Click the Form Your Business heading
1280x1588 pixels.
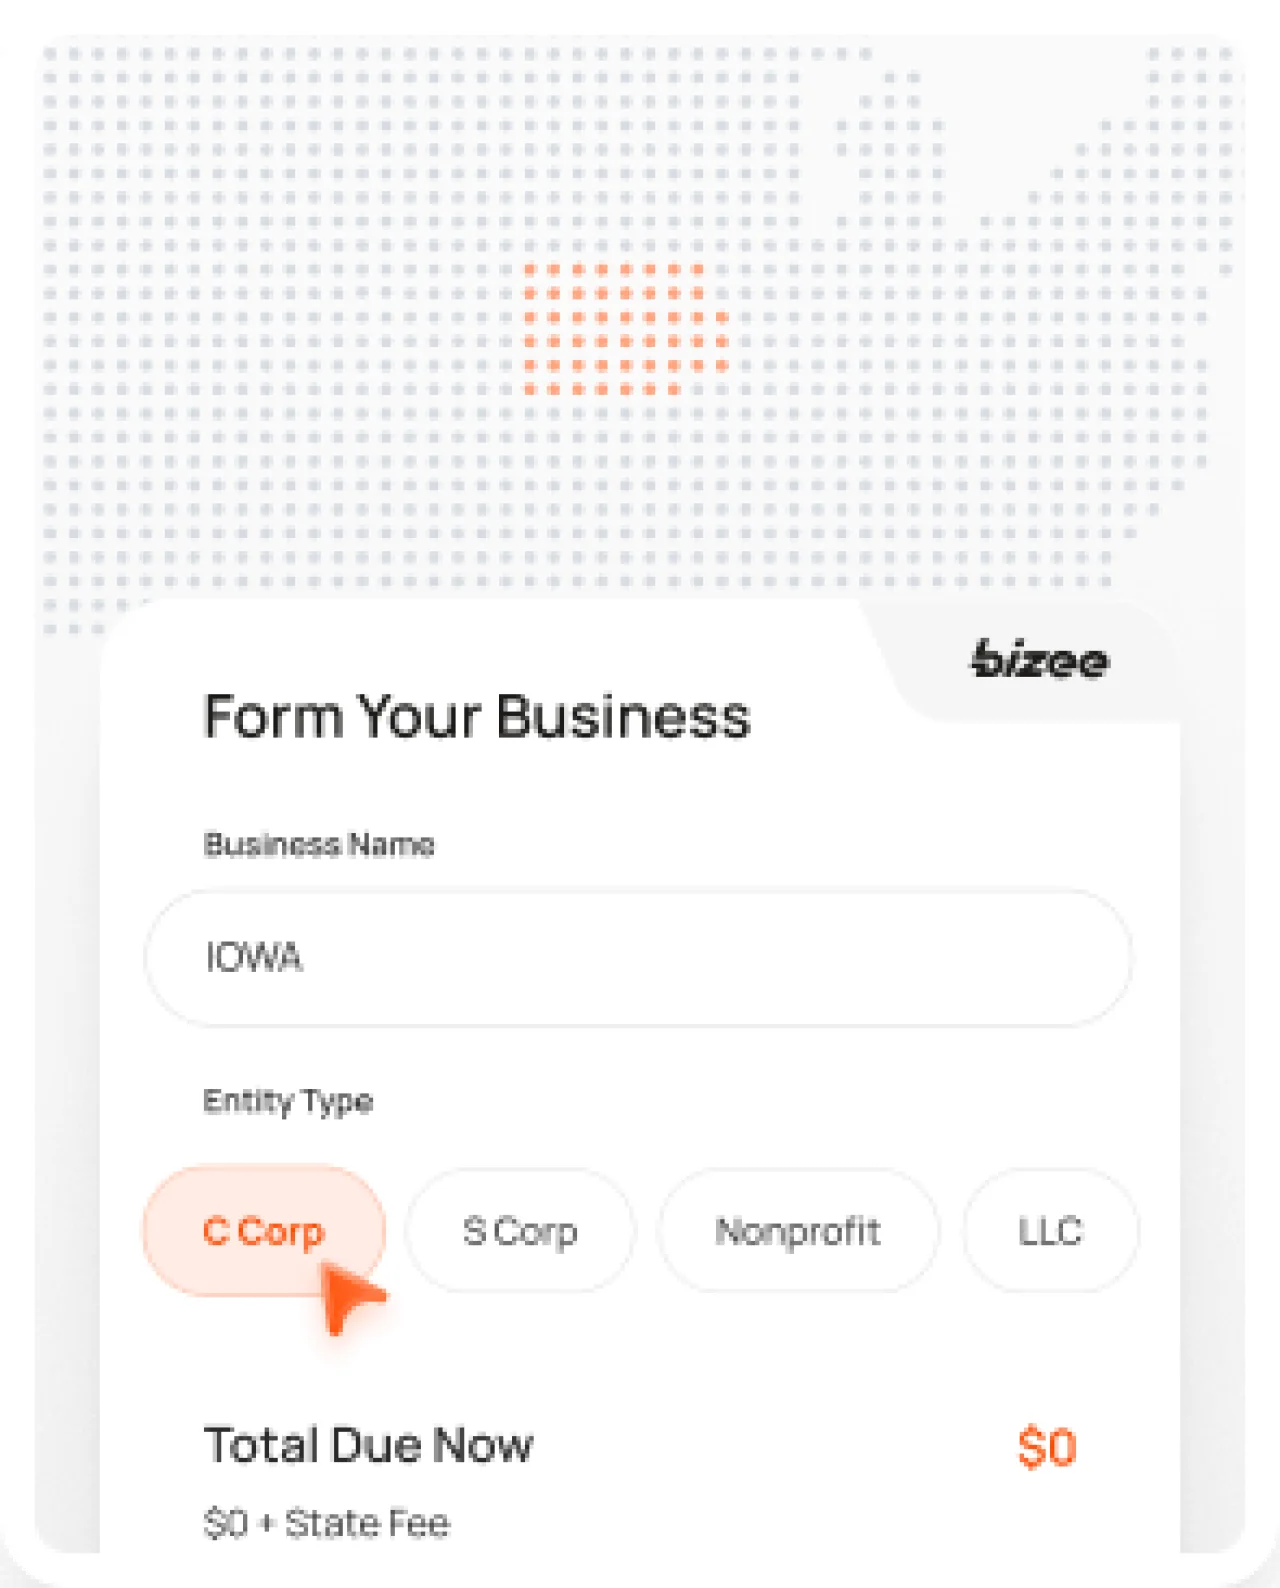coord(477,716)
